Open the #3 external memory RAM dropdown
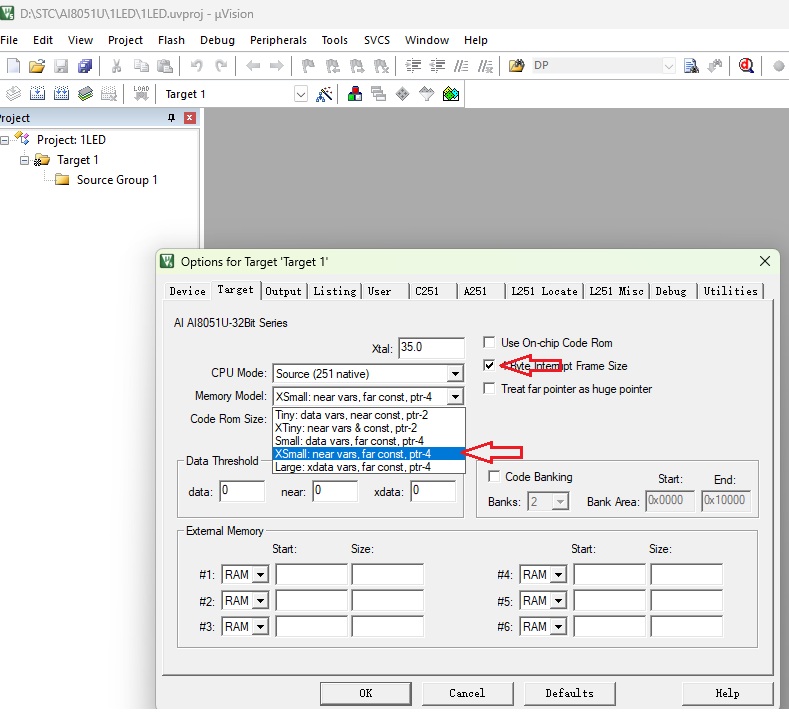 [x=261, y=626]
